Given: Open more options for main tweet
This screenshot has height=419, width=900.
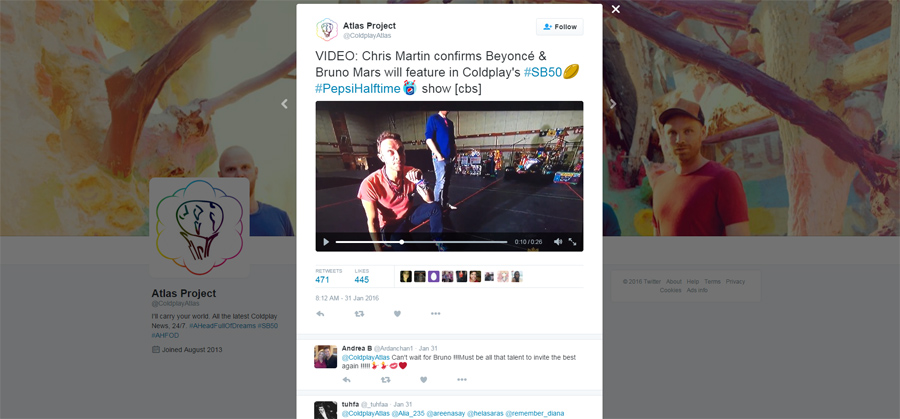Looking at the screenshot, I should pyautogui.click(x=435, y=314).
